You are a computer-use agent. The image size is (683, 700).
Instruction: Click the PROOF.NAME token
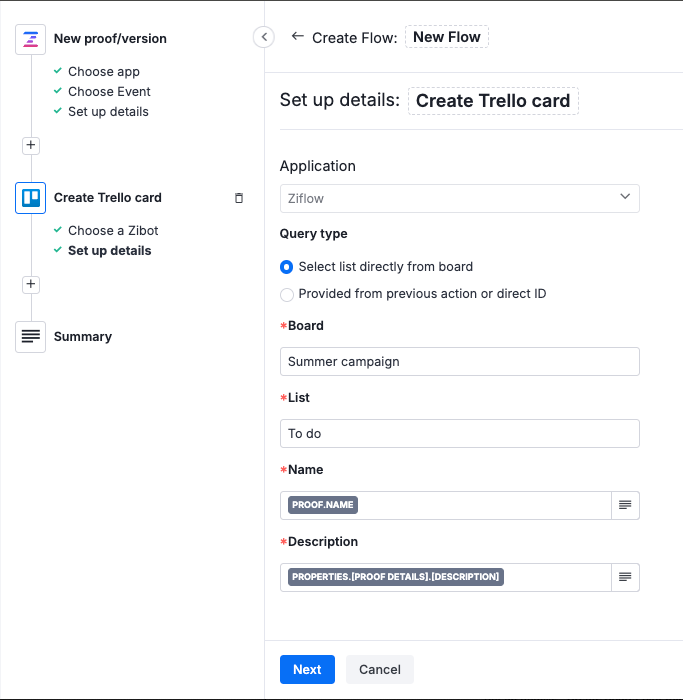[323, 505]
